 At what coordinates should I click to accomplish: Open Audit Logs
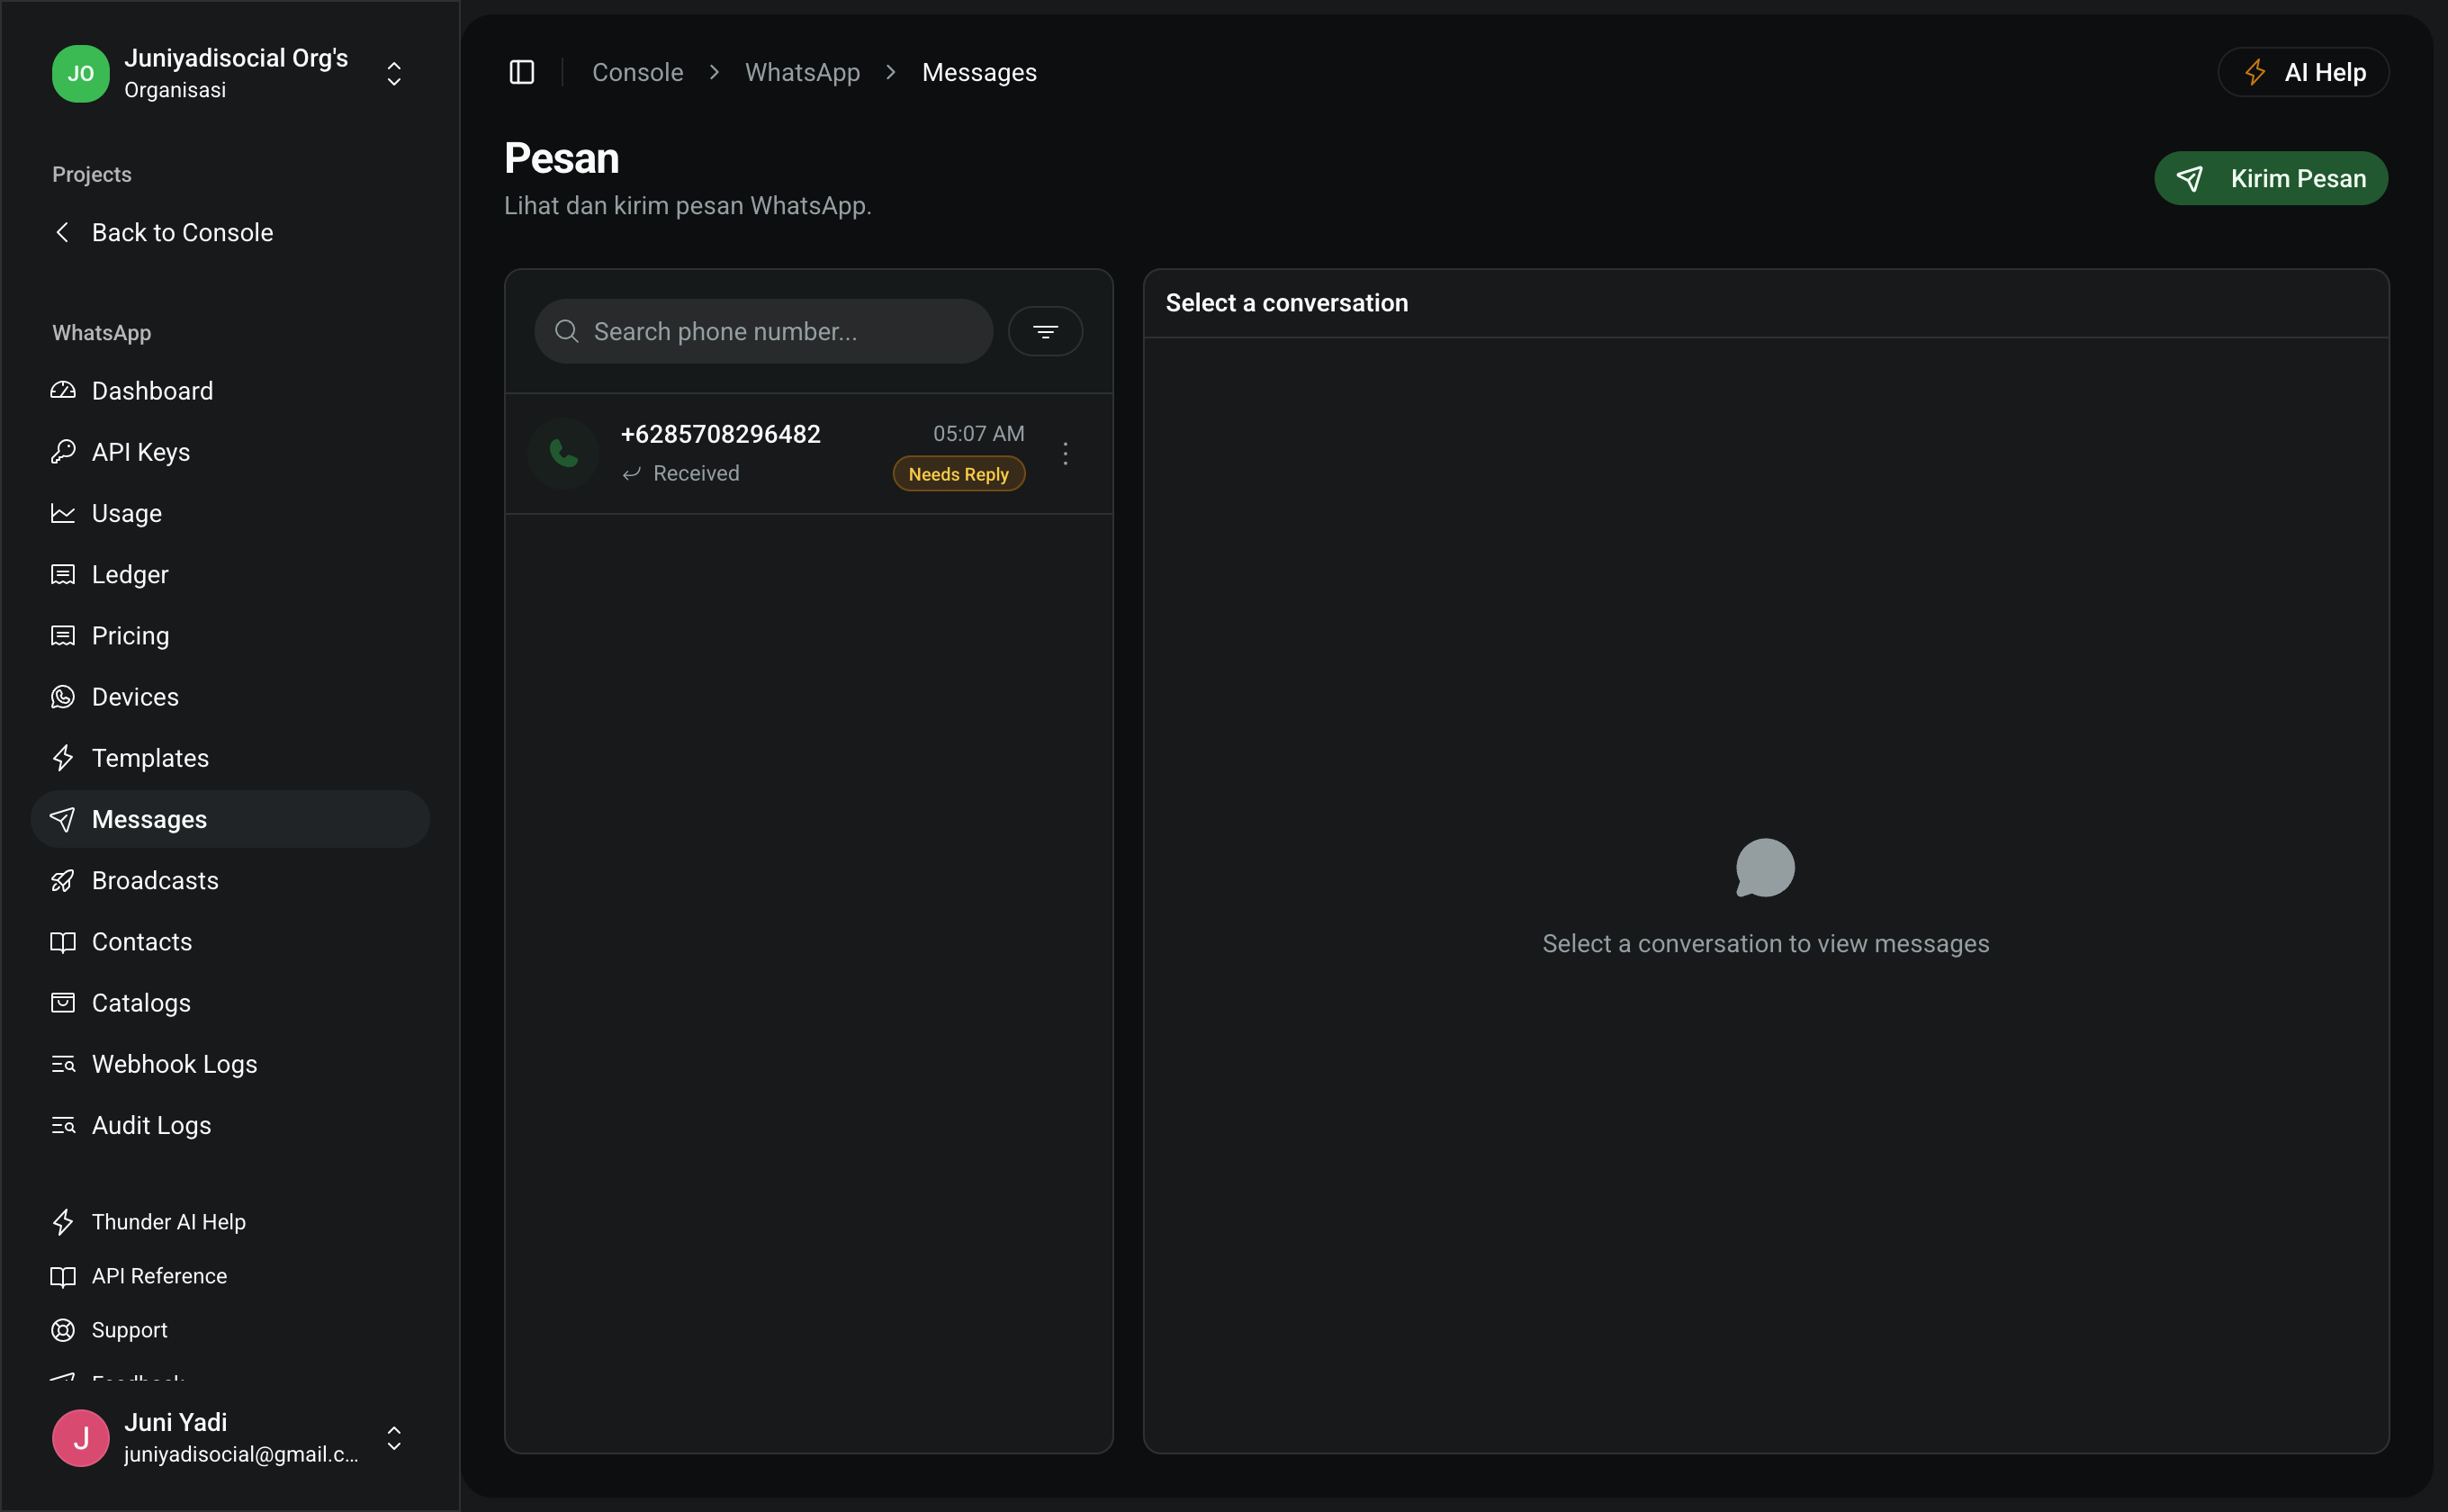230,1125
